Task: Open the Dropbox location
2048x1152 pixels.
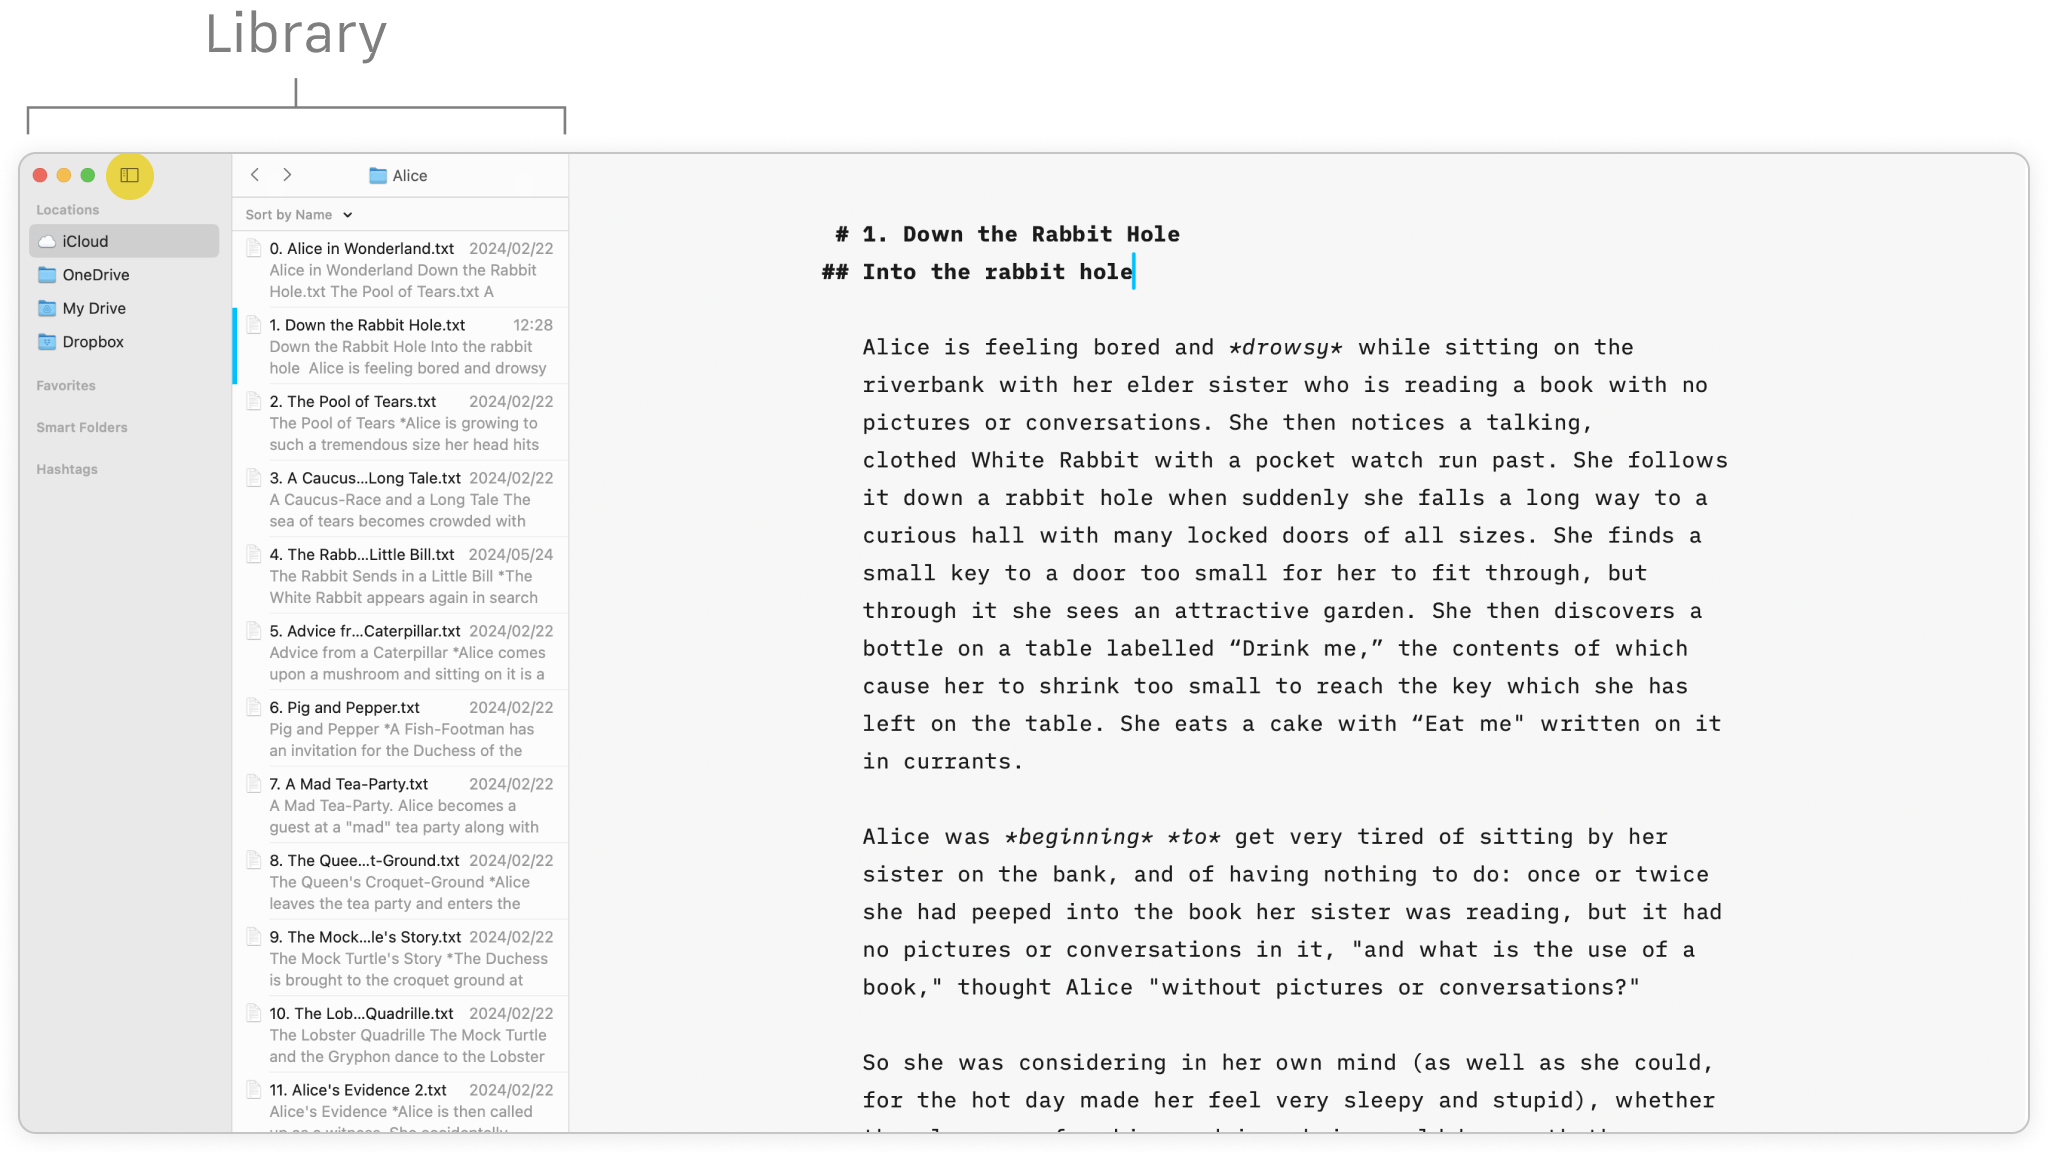Action: coord(93,342)
